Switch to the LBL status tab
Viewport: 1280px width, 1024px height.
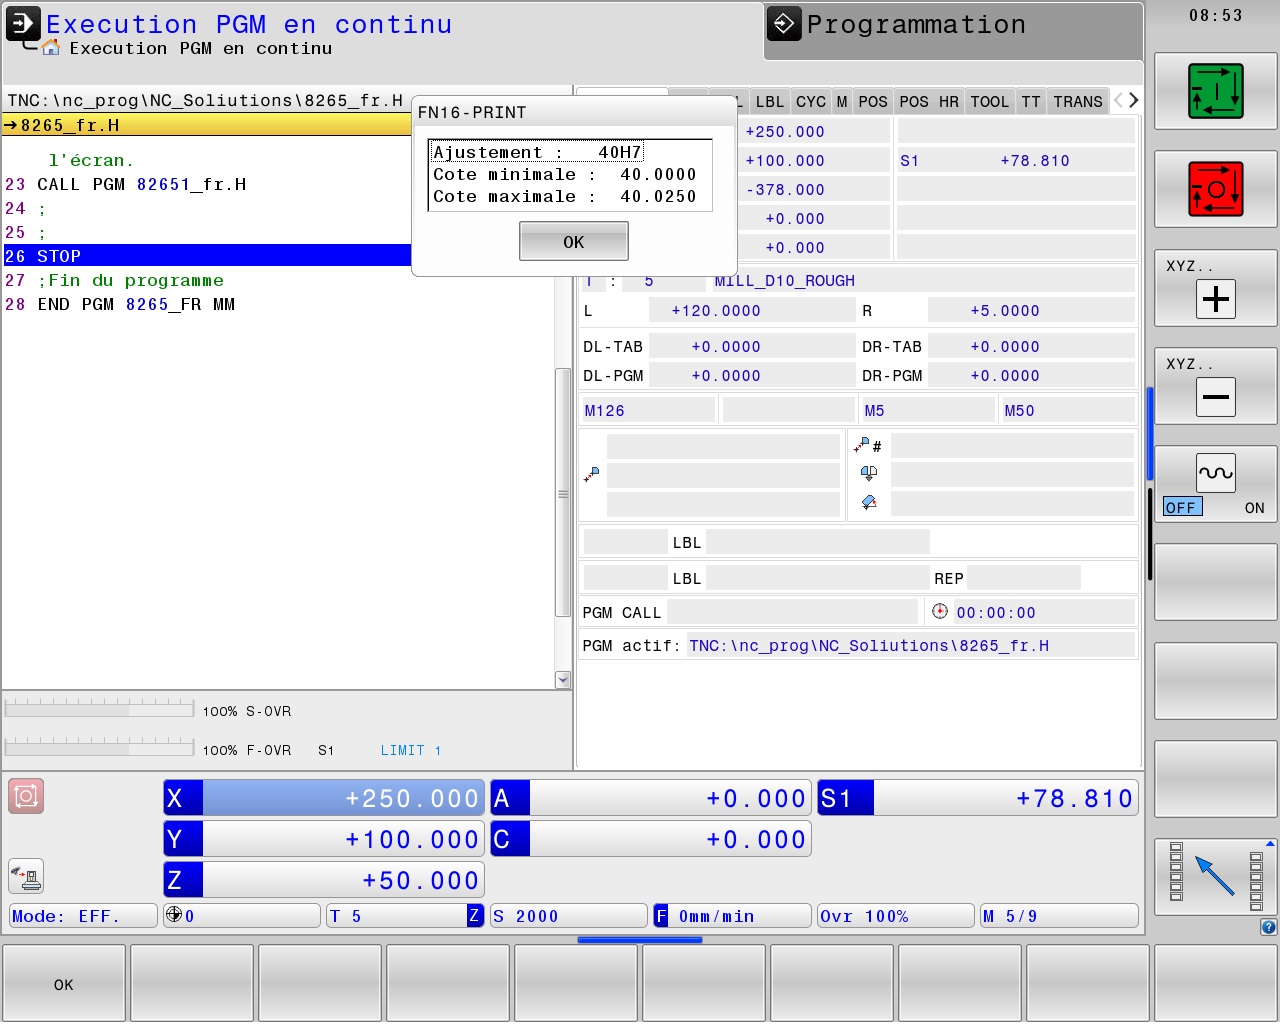click(x=770, y=101)
